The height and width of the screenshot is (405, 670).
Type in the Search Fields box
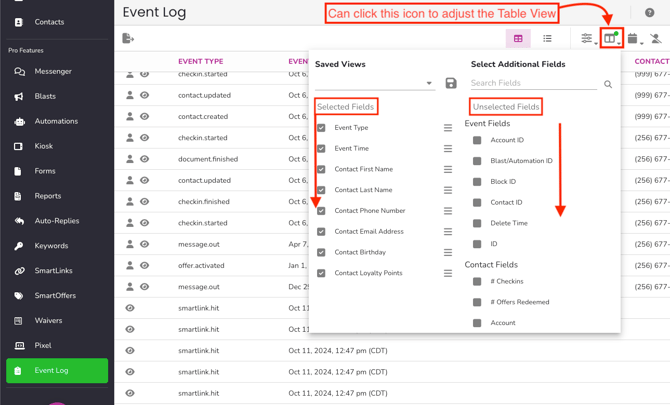click(x=535, y=84)
